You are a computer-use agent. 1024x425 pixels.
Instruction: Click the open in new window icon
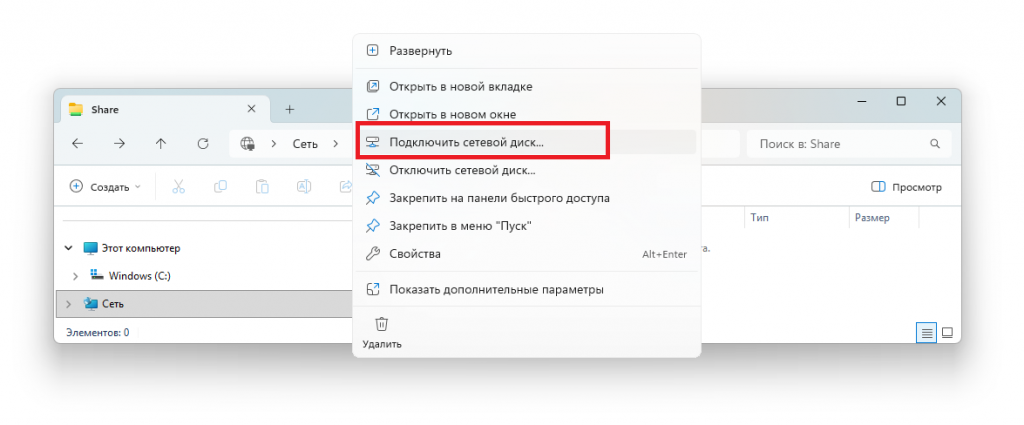(372, 114)
